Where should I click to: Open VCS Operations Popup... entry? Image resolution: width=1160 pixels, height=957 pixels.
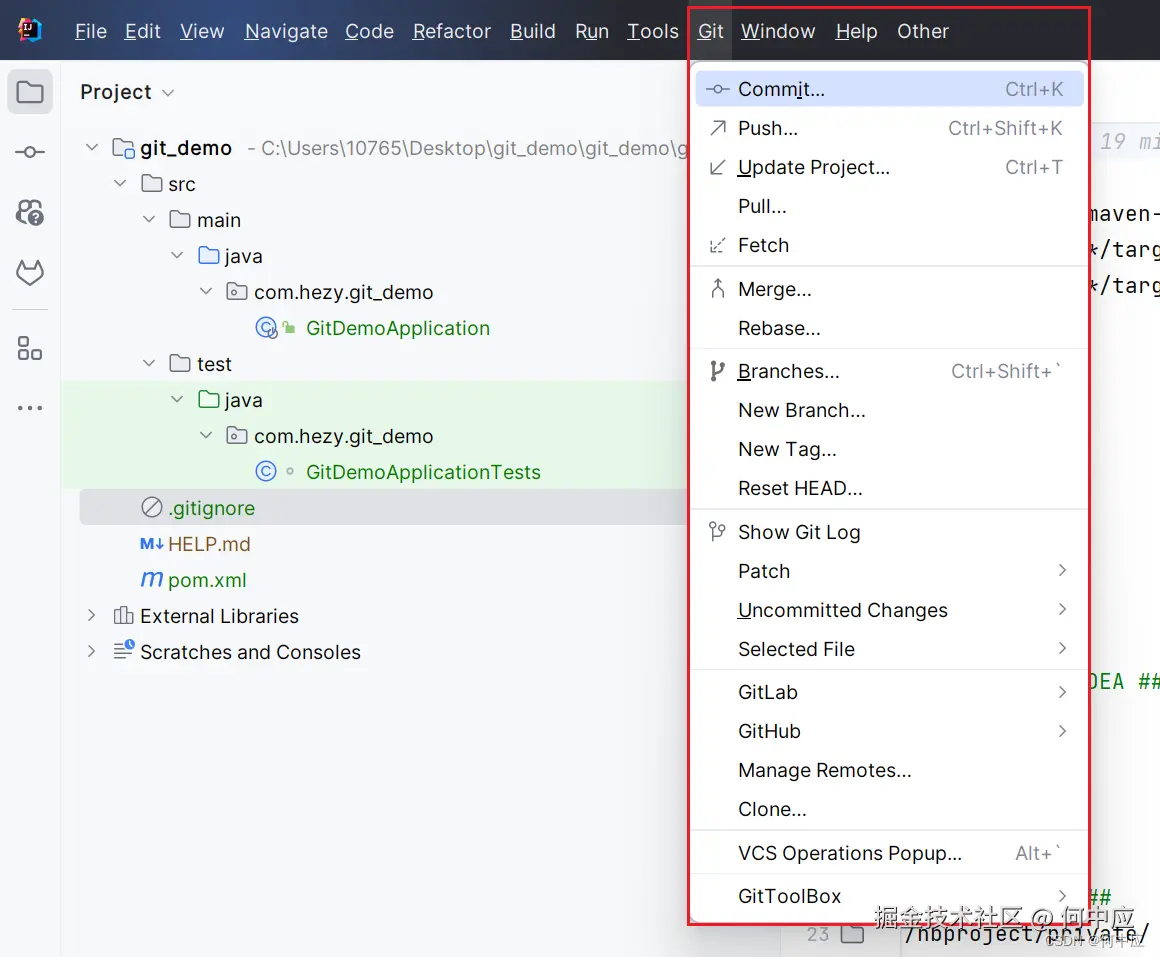(888, 853)
